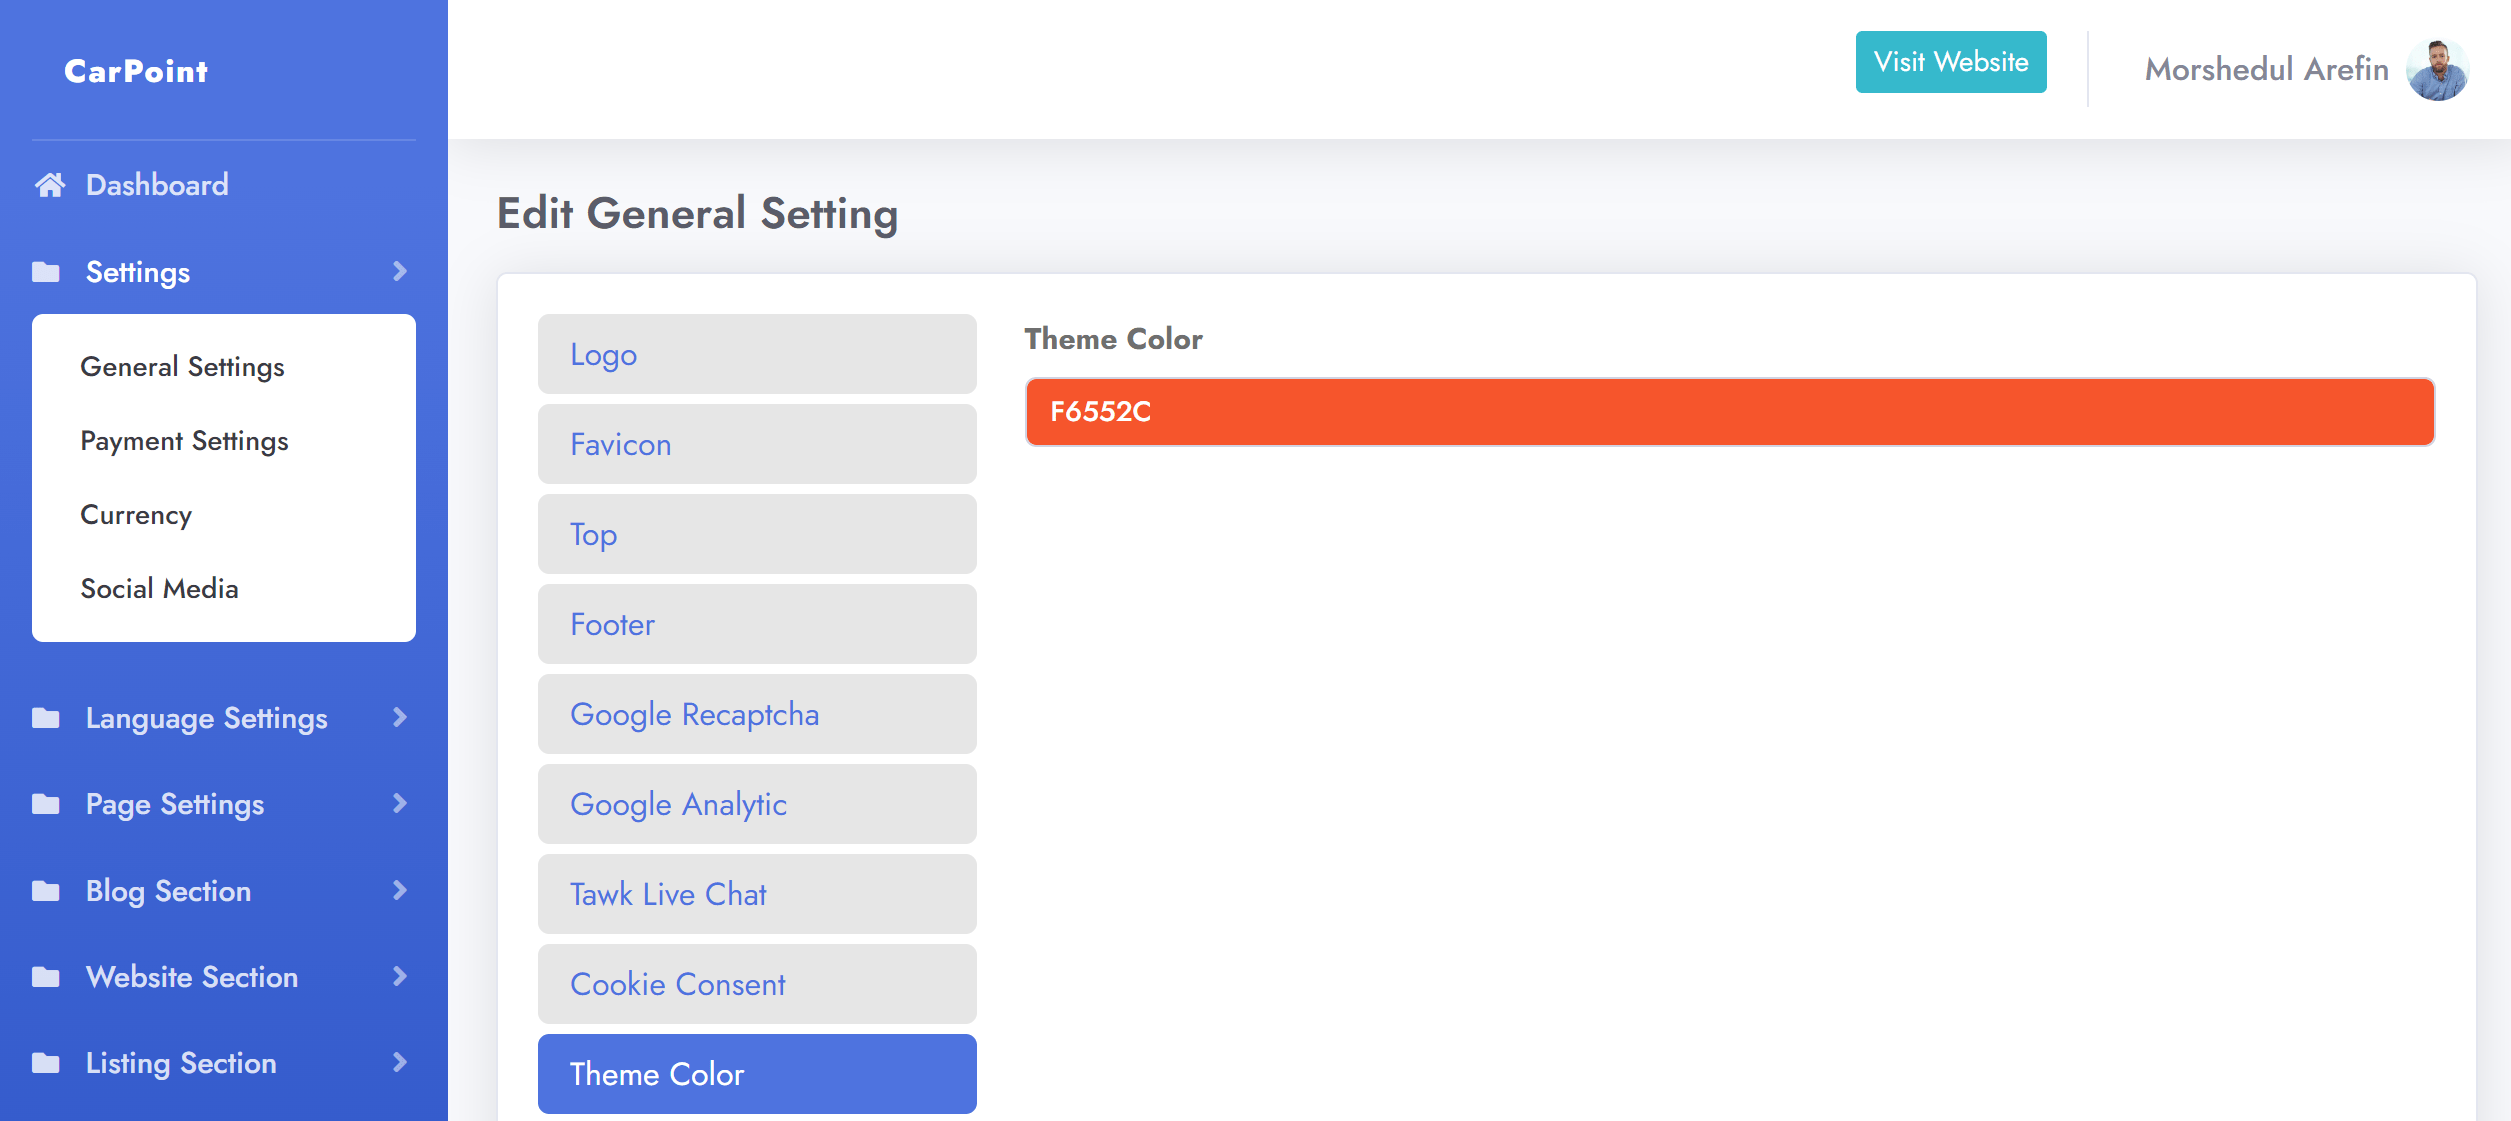Viewport: 2511px width, 1121px height.
Task: Click the CarPoint logo text
Action: click(x=136, y=71)
